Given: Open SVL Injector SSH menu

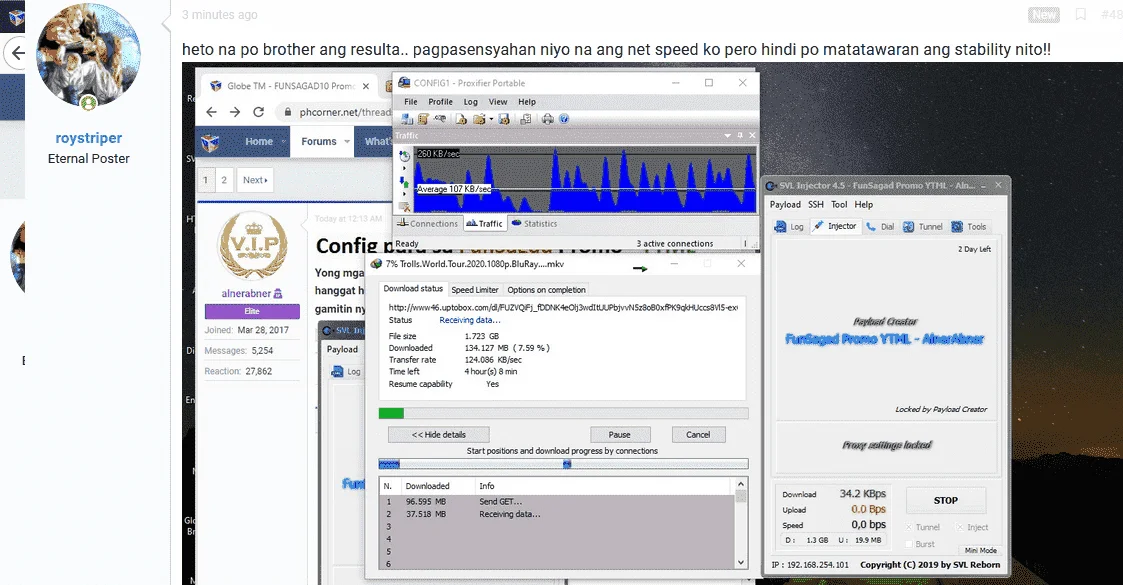Looking at the screenshot, I should click(x=816, y=204).
